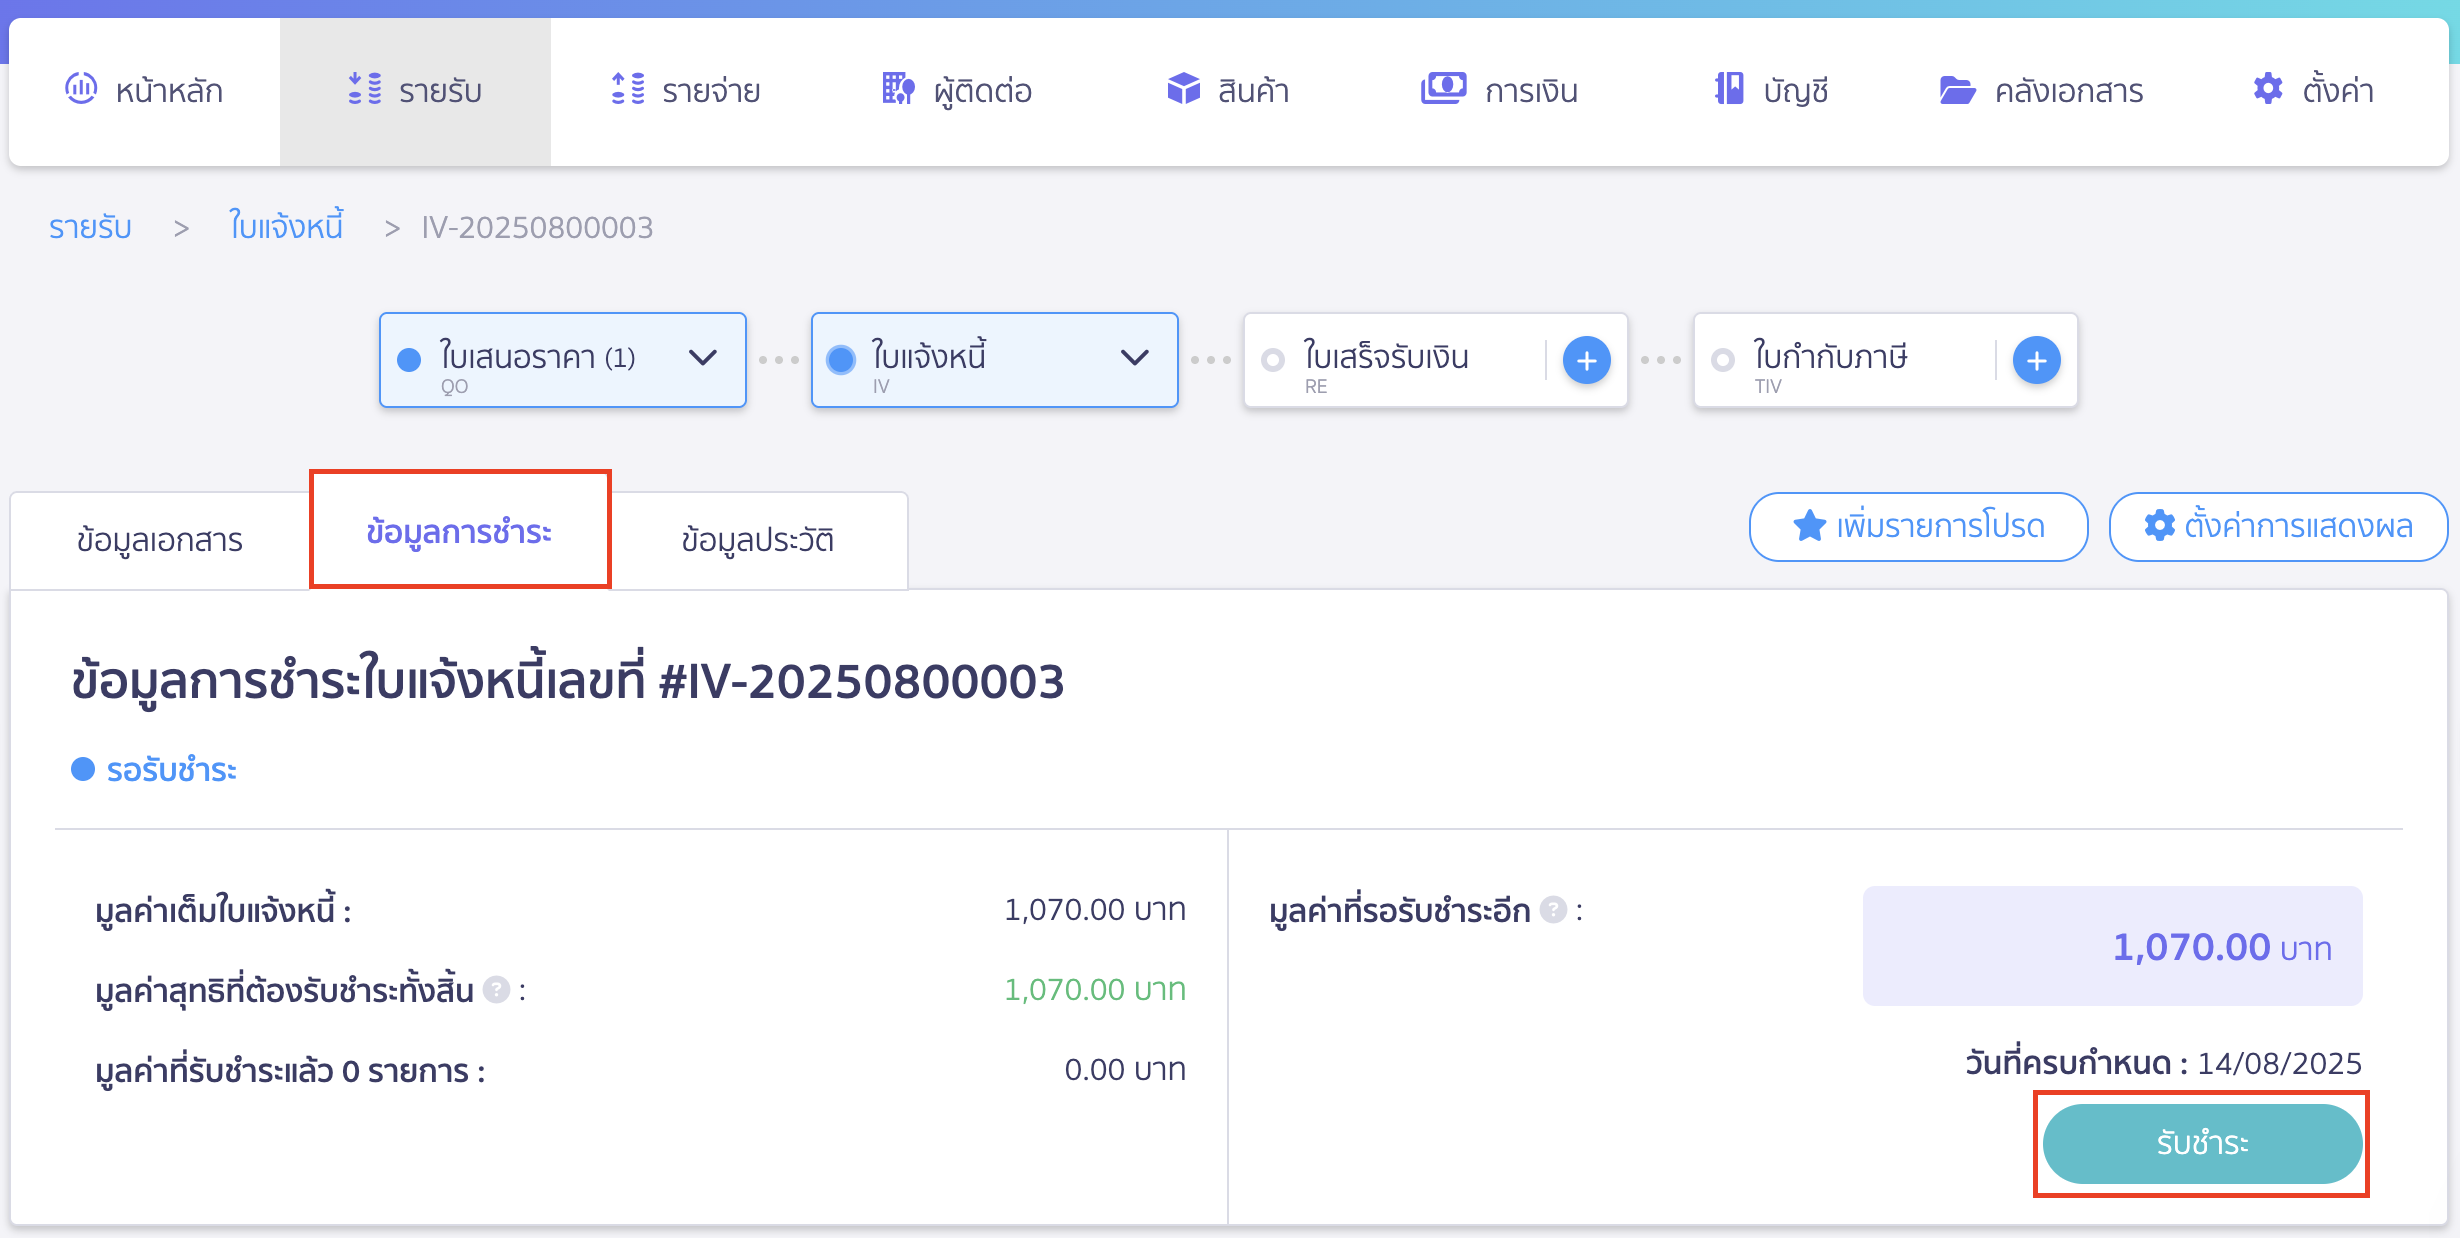The width and height of the screenshot is (2460, 1238).
Task: Click help icon next to มูลค่าที่รอรับชำระอีก
Action: (x=1553, y=910)
